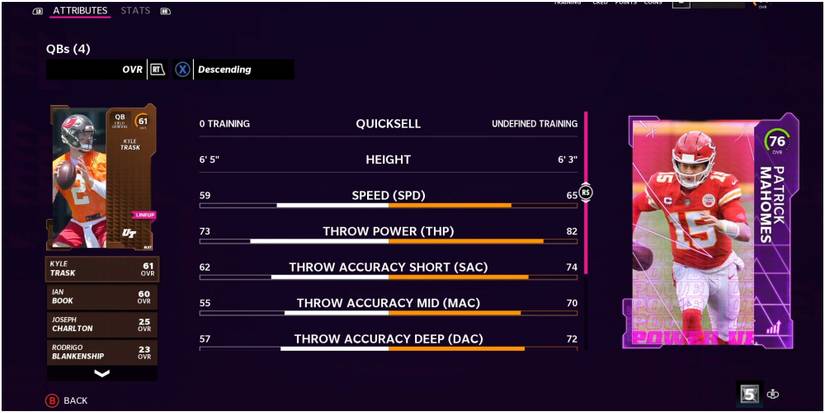Click the X button icon beside Descending
This screenshot has width=825, height=413.
(x=182, y=70)
